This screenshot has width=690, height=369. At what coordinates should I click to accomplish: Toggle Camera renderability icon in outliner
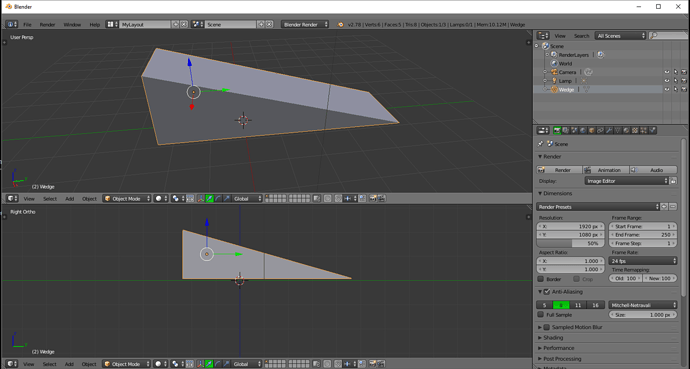coord(684,72)
